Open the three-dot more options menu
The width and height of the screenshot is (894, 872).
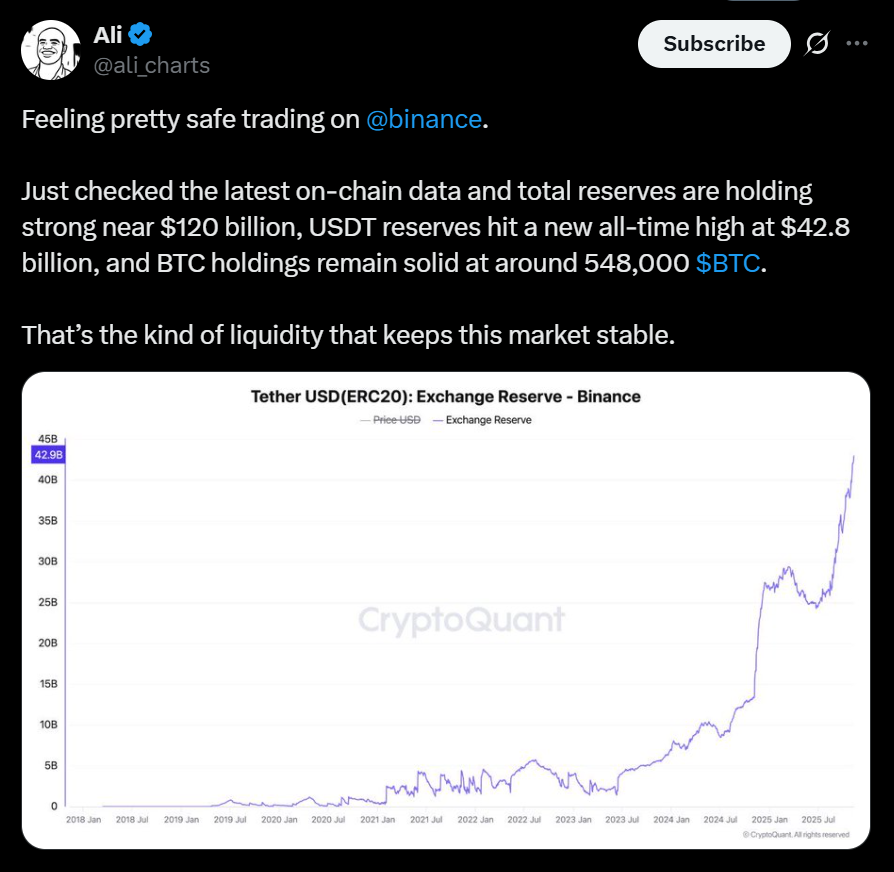pos(857,44)
